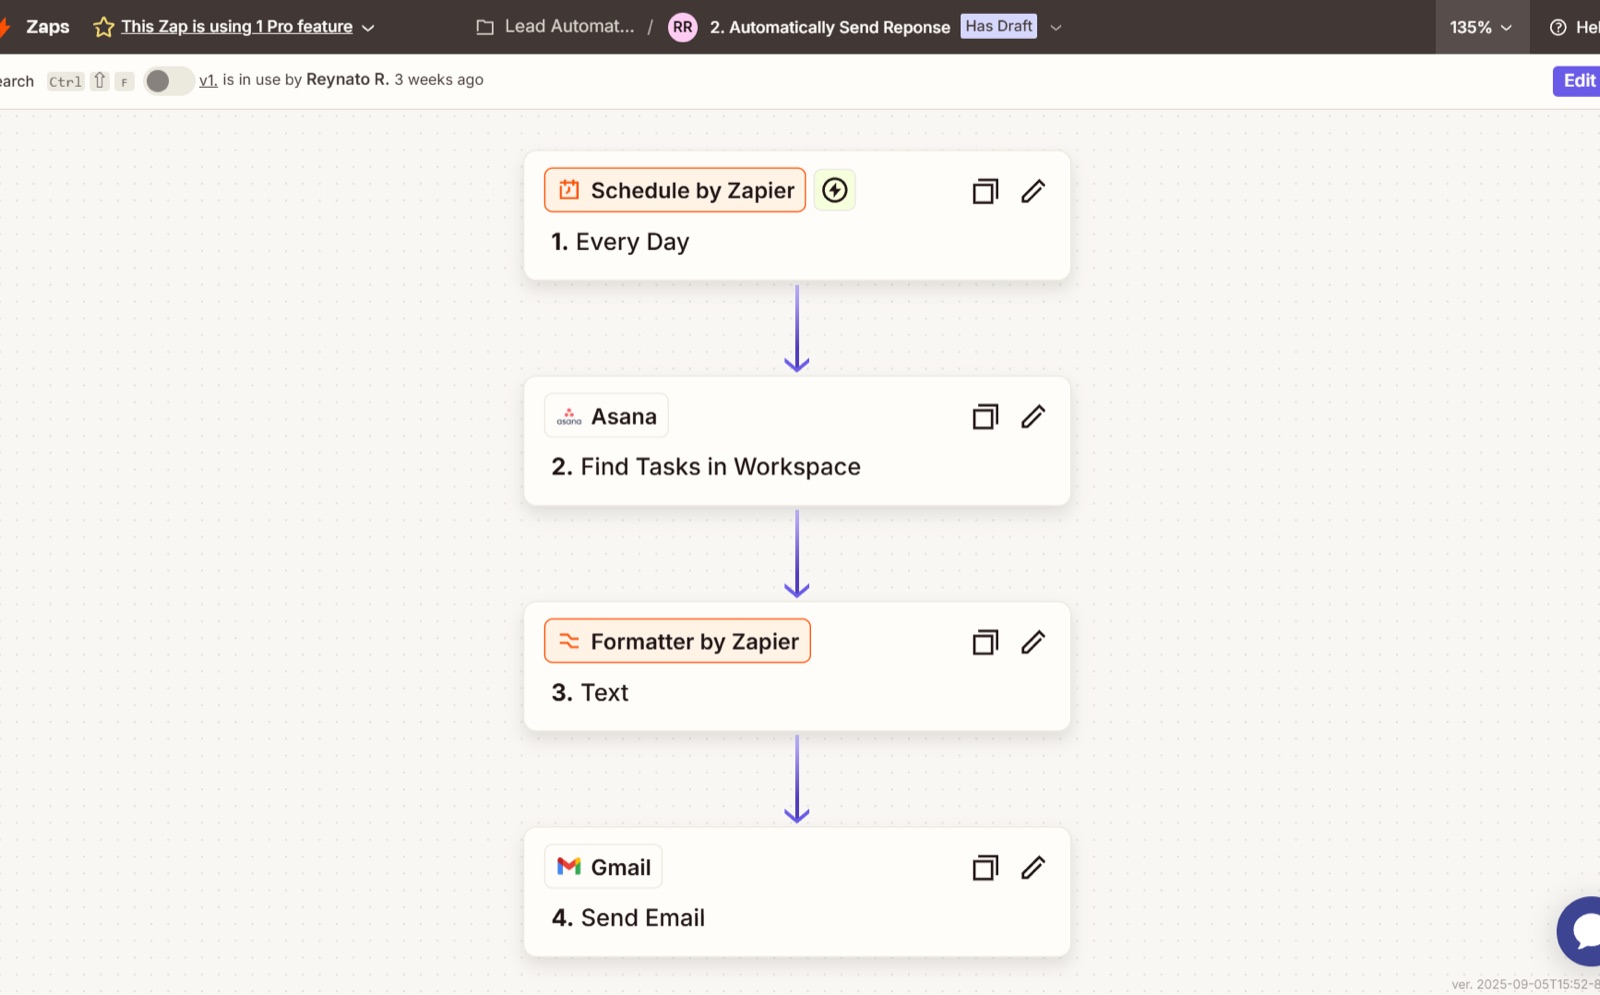Duplicate the Asana step
This screenshot has width=1600, height=995.
click(x=985, y=417)
